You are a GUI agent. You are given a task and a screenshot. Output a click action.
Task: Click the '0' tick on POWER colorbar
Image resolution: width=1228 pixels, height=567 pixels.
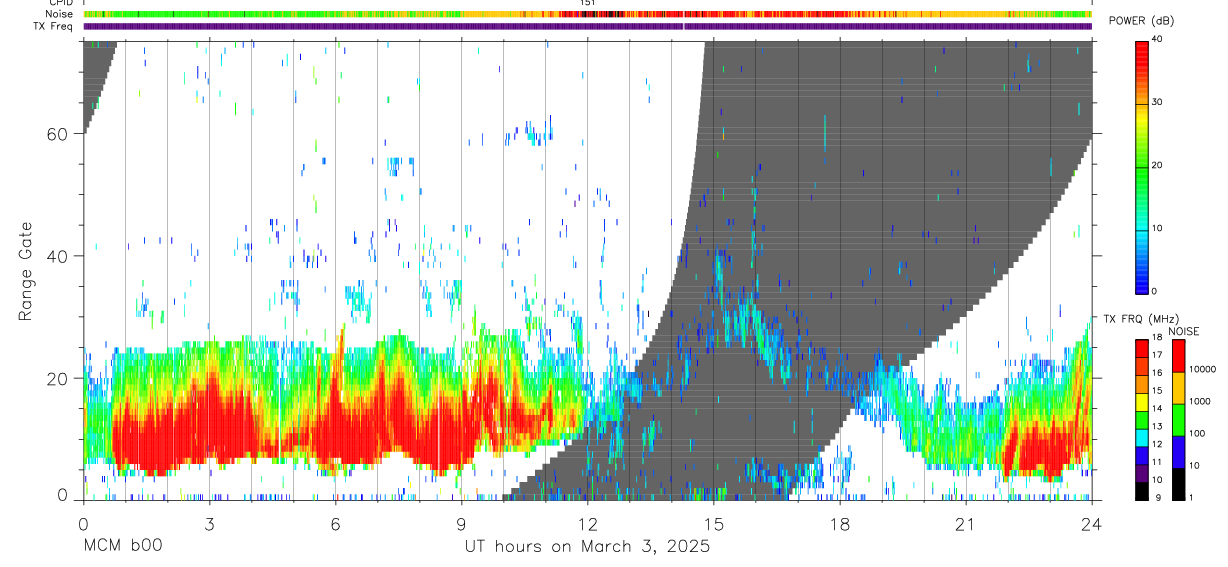(x=1156, y=291)
